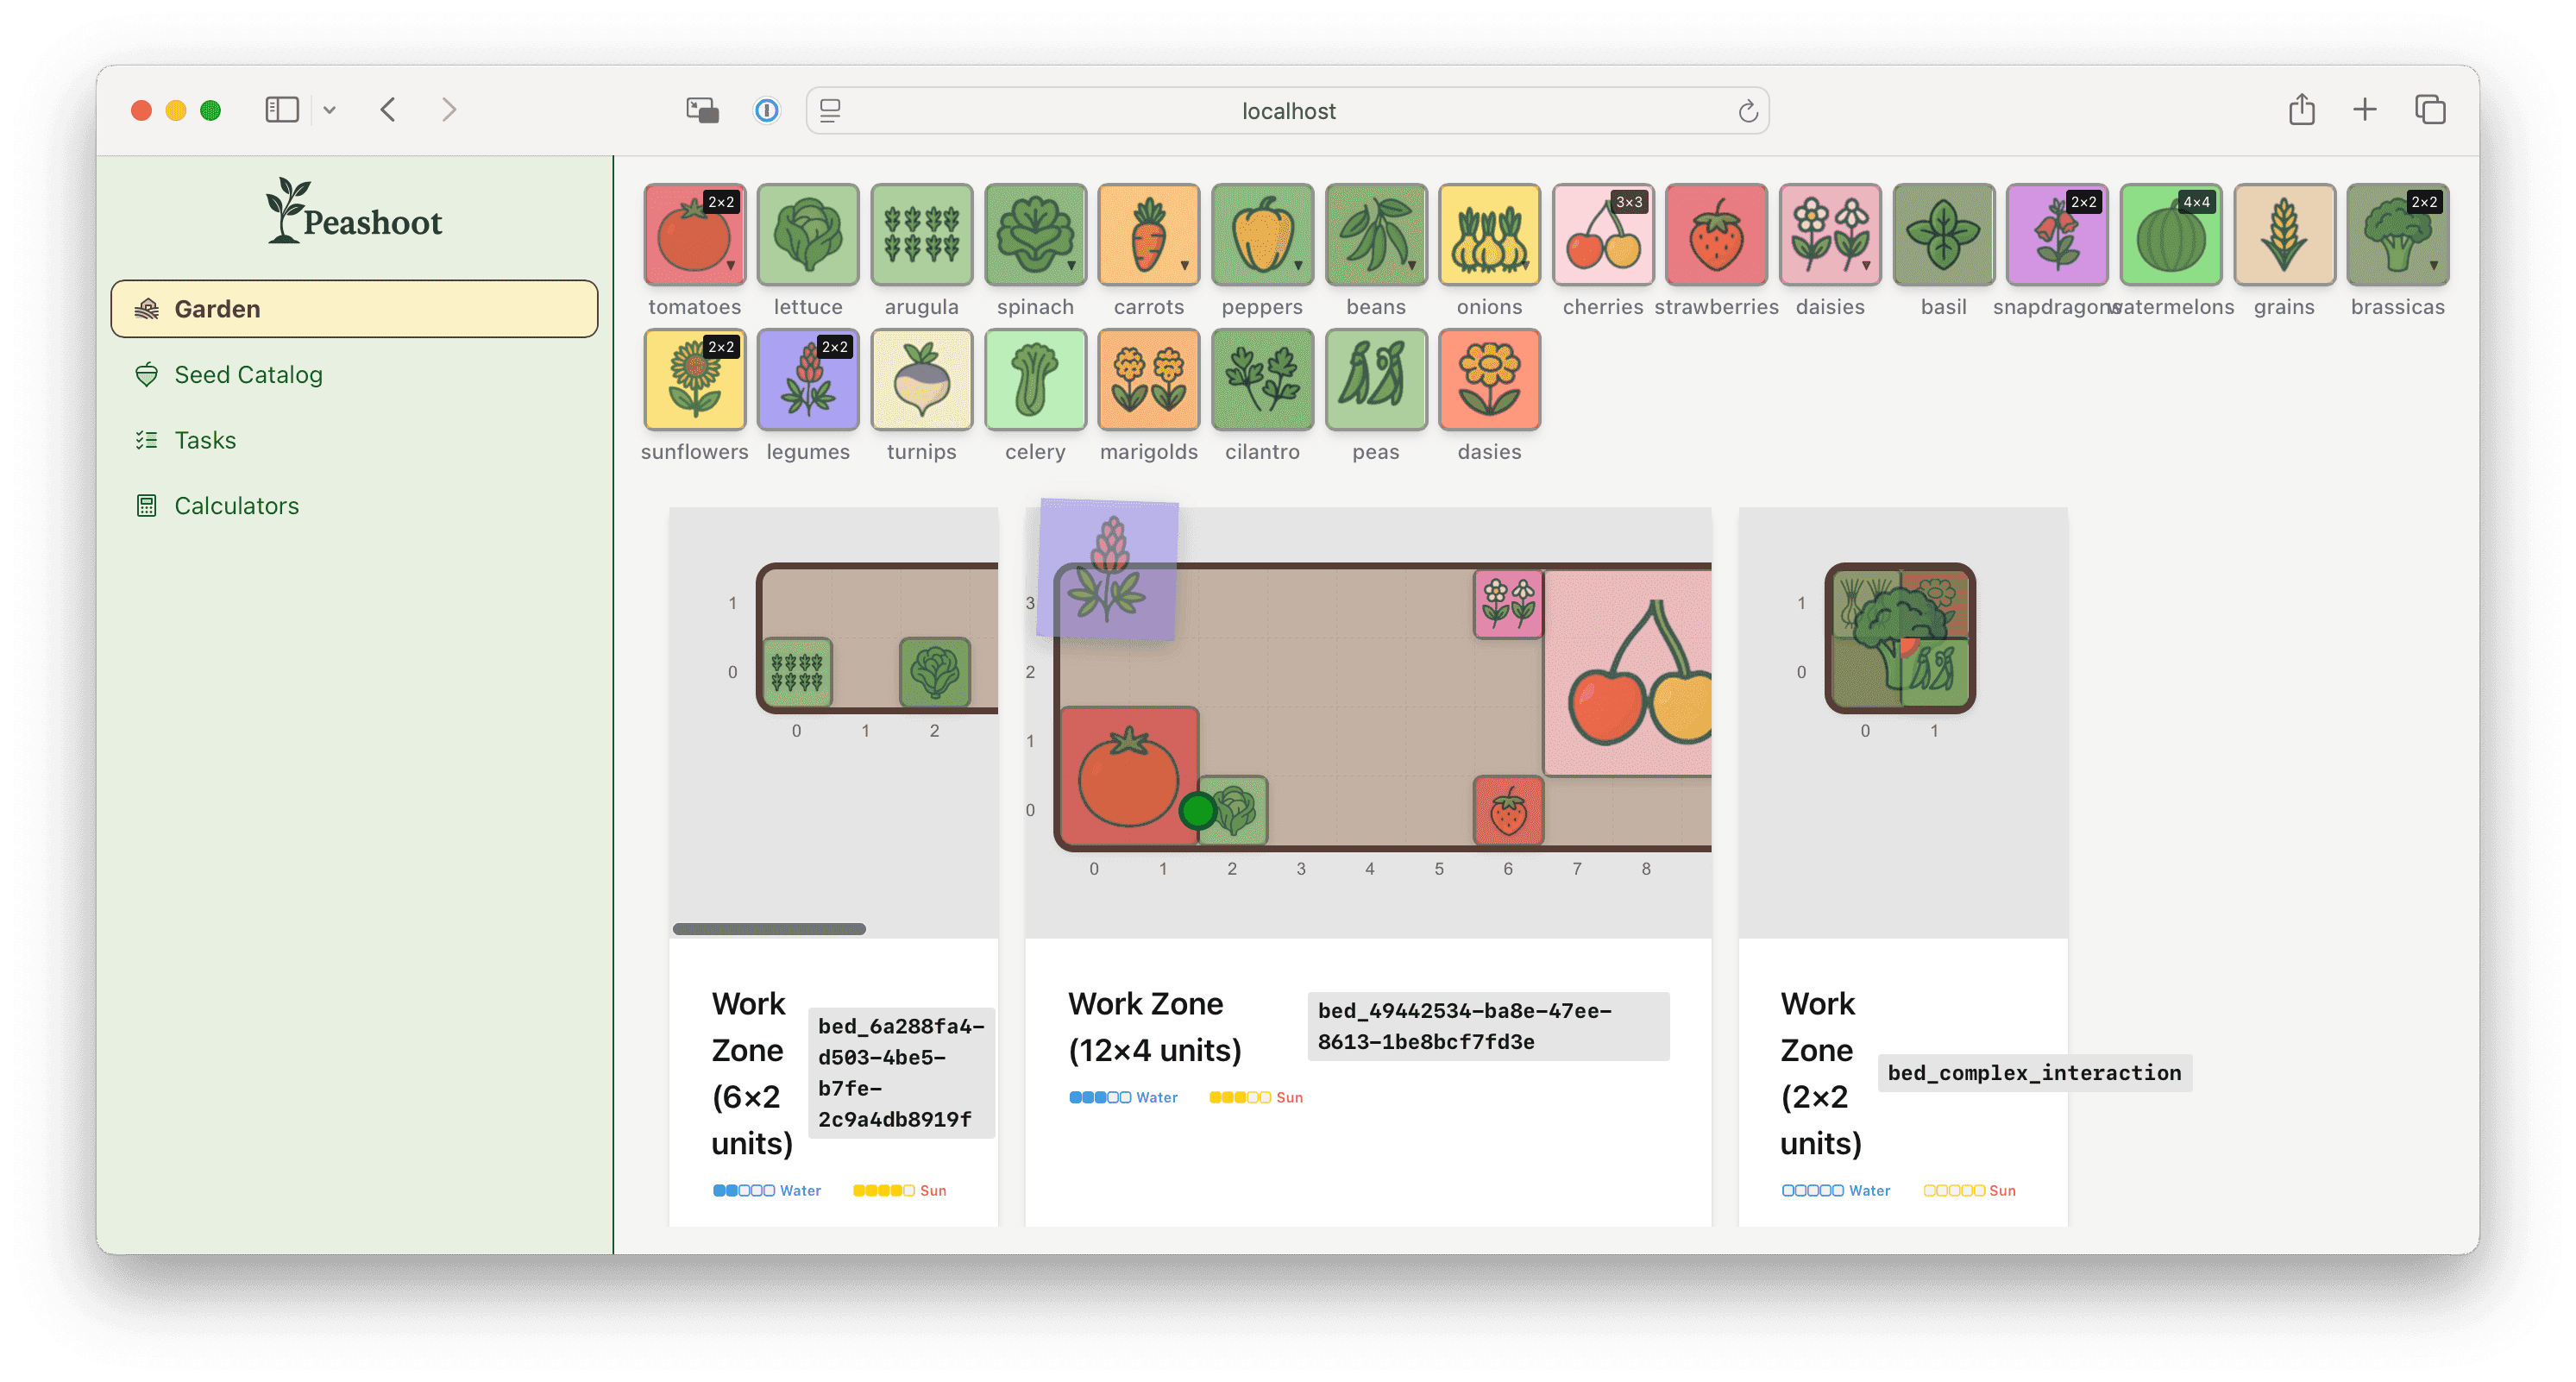The width and height of the screenshot is (2576, 1382).
Task: Select the tomatoes seed tile
Action: point(694,234)
